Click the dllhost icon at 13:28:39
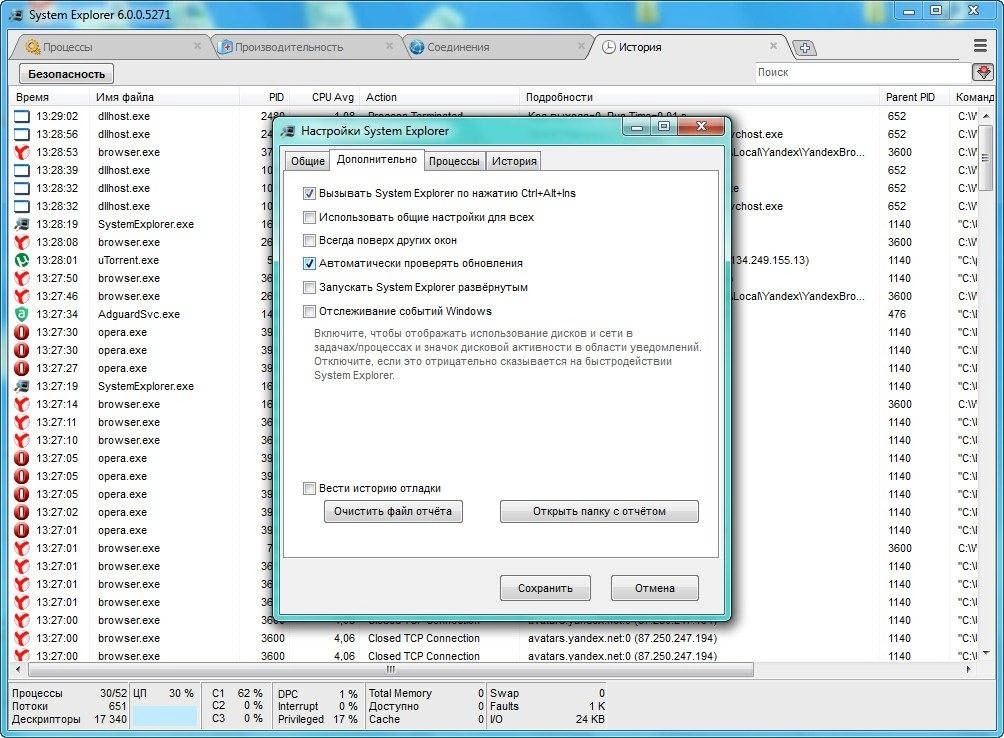Viewport: 1004px width, 738px height. click(22, 170)
